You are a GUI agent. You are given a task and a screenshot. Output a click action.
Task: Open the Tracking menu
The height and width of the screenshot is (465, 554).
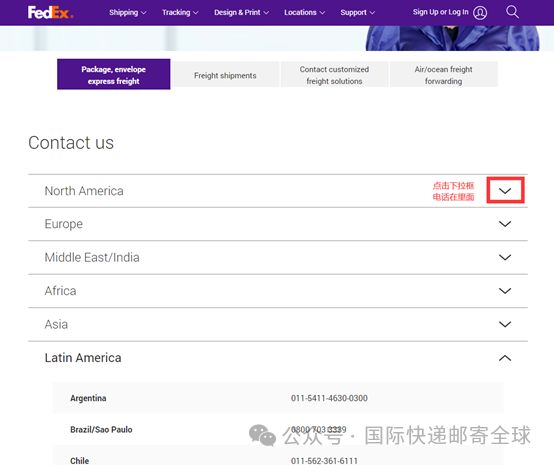click(180, 12)
